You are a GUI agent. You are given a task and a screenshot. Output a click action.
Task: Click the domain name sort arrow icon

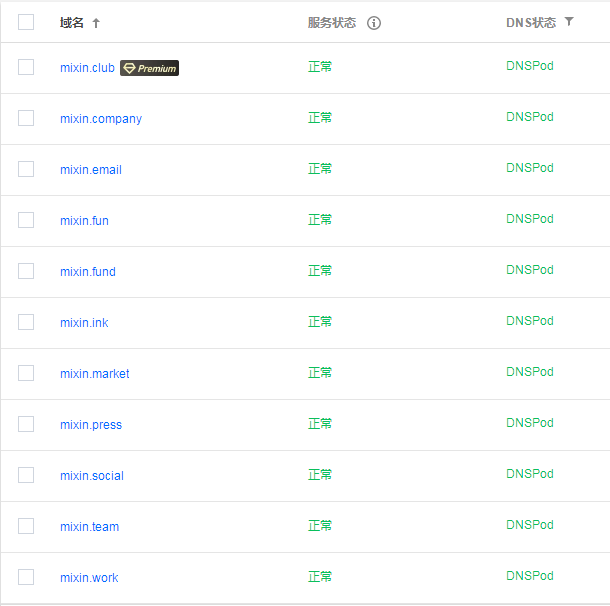pos(96,23)
